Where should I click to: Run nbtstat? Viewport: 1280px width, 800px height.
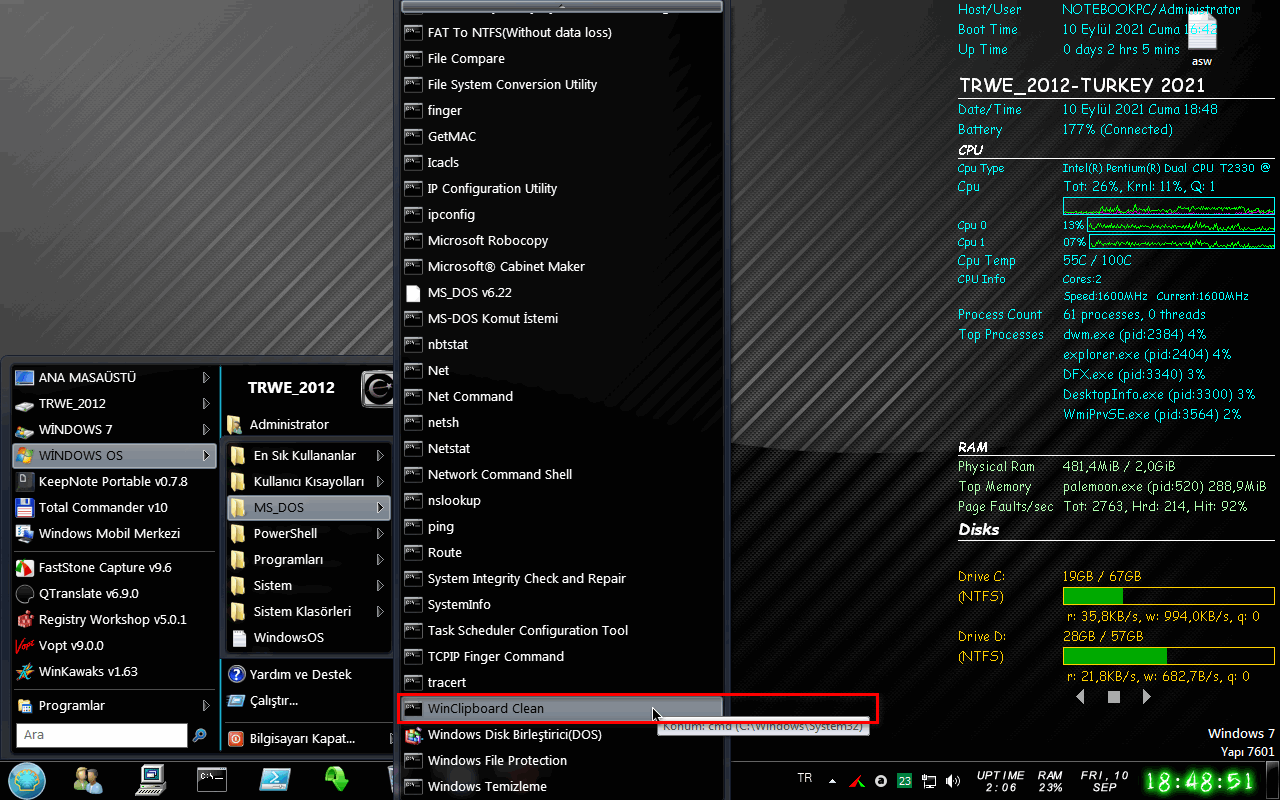pos(561,344)
